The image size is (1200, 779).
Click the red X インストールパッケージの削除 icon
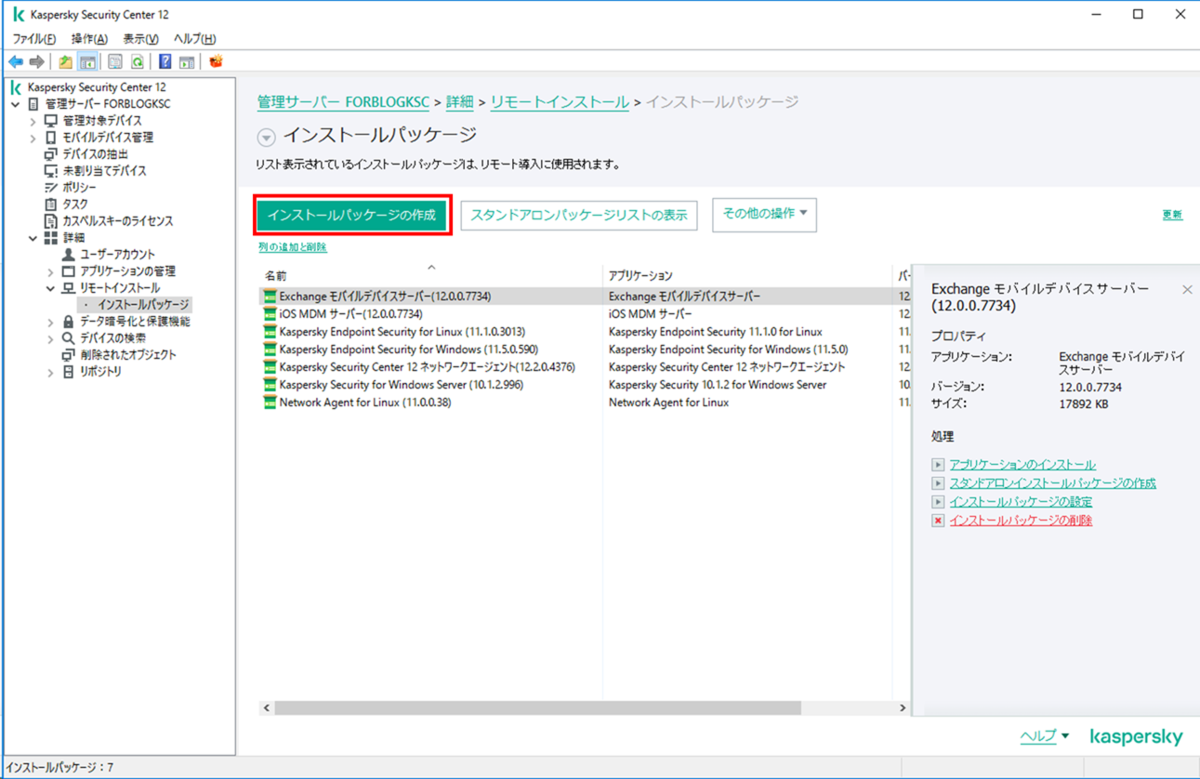[938, 521]
